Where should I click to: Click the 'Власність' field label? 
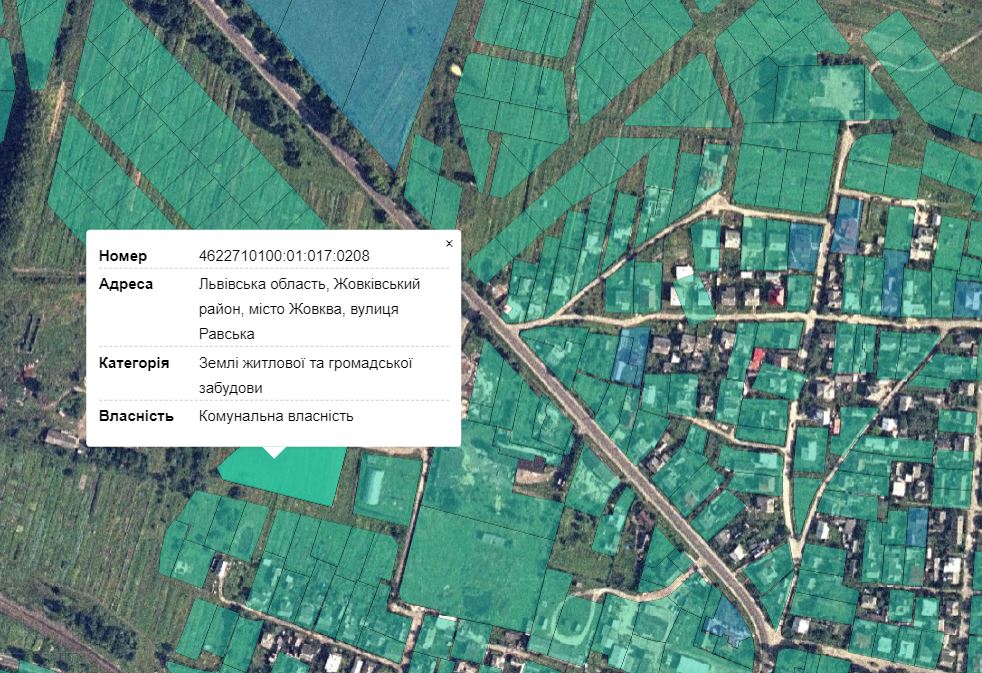point(136,416)
